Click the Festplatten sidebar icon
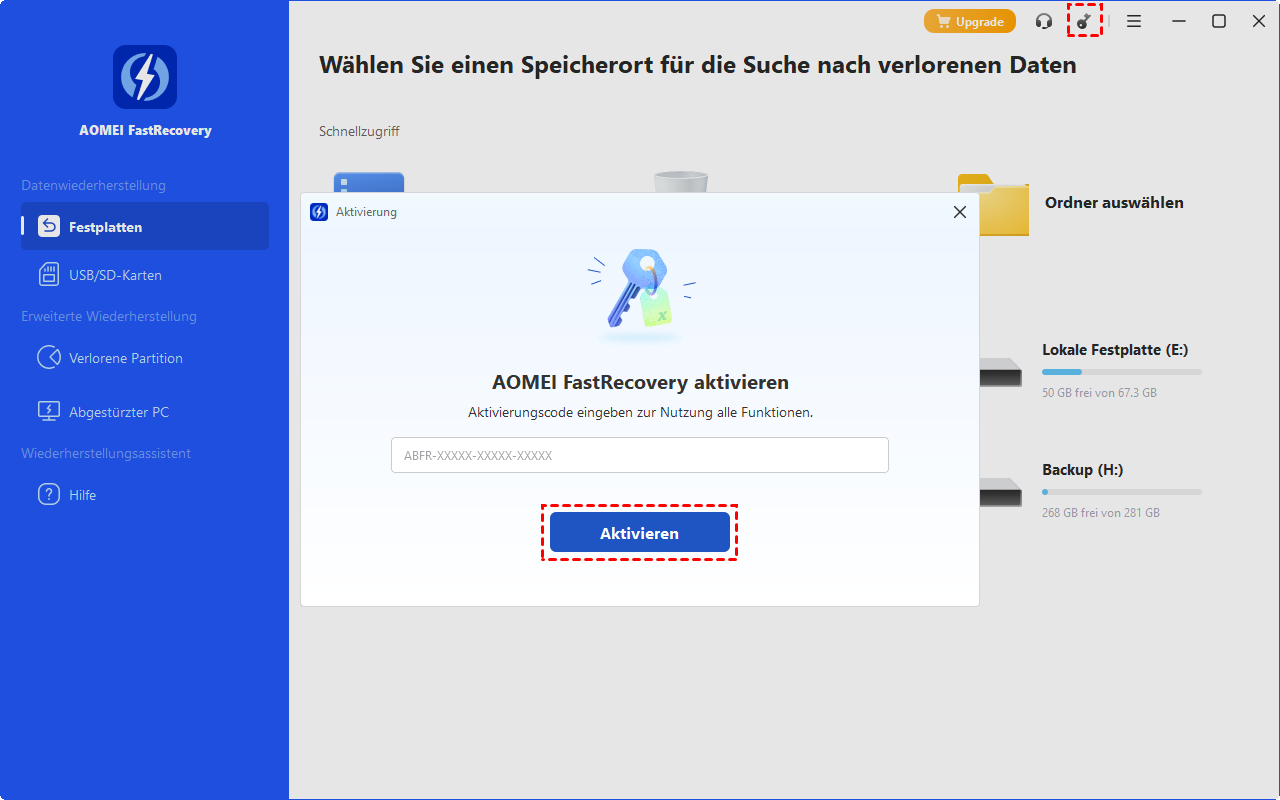Viewport: 1280px width, 800px height. coord(49,226)
